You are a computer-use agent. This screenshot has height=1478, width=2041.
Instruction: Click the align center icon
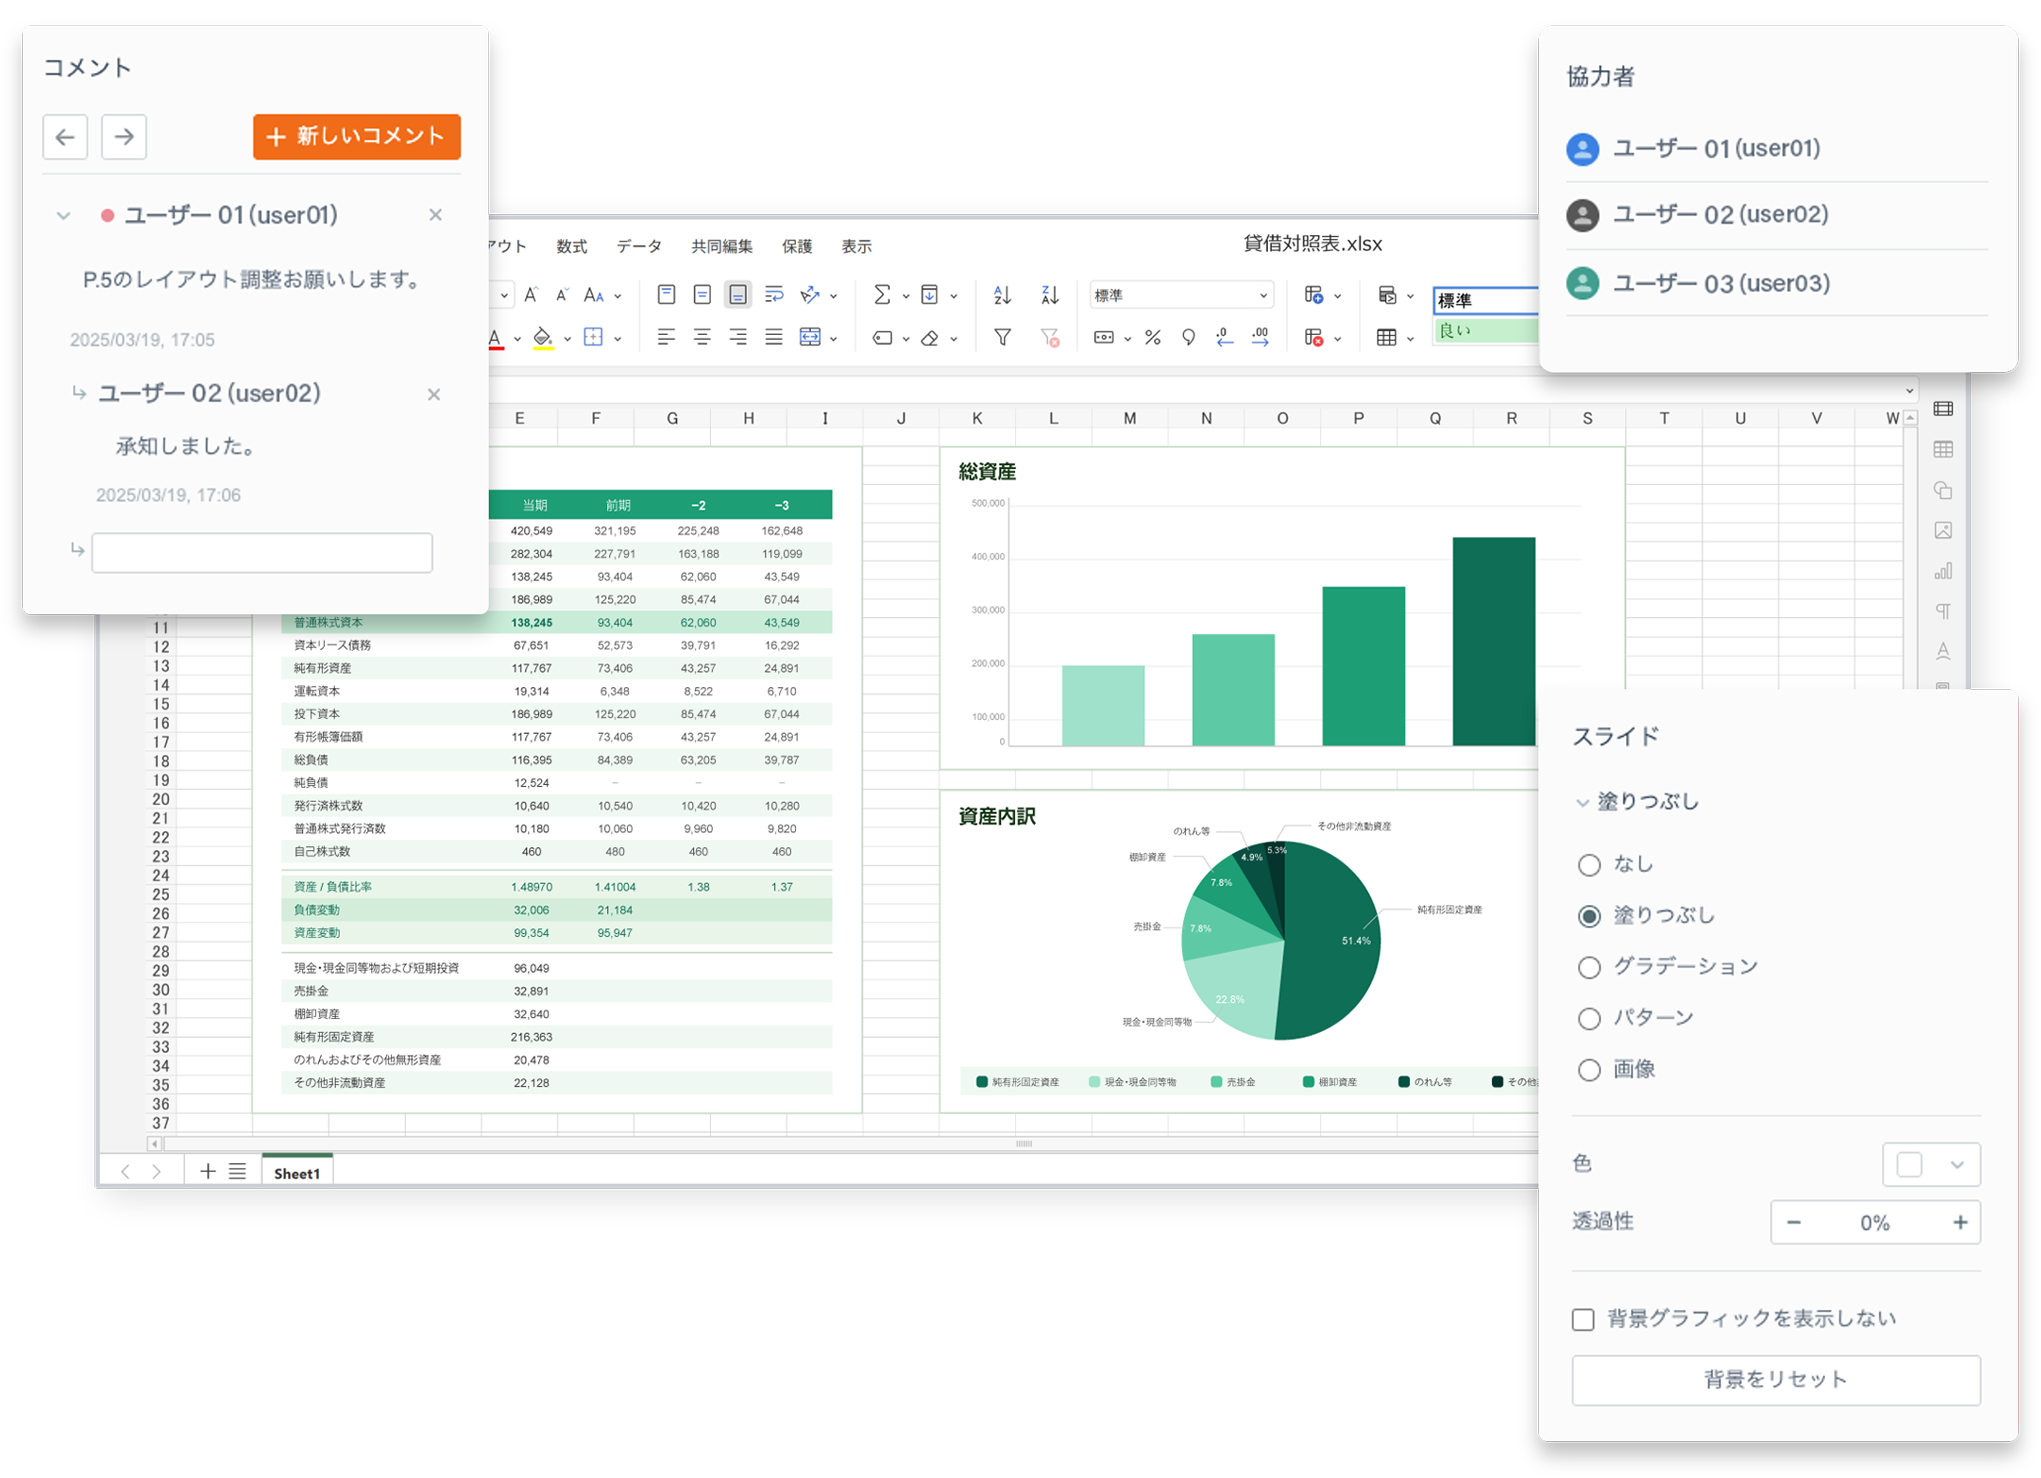(x=702, y=338)
